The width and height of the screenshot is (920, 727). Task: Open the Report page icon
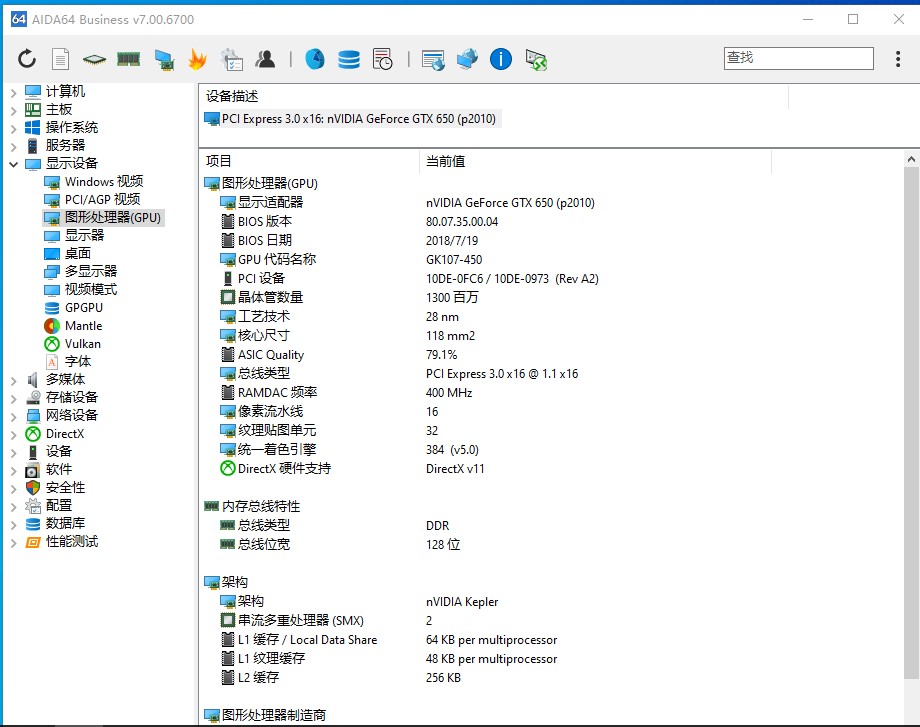[x=60, y=59]
